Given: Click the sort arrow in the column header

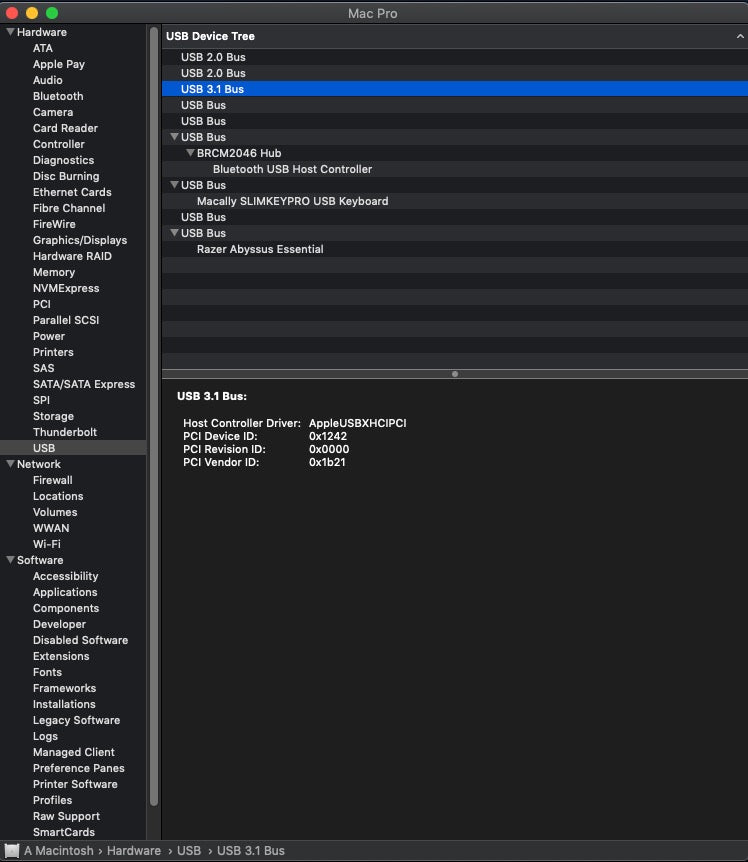Looking at the screenshot, I should click(738, 36).
